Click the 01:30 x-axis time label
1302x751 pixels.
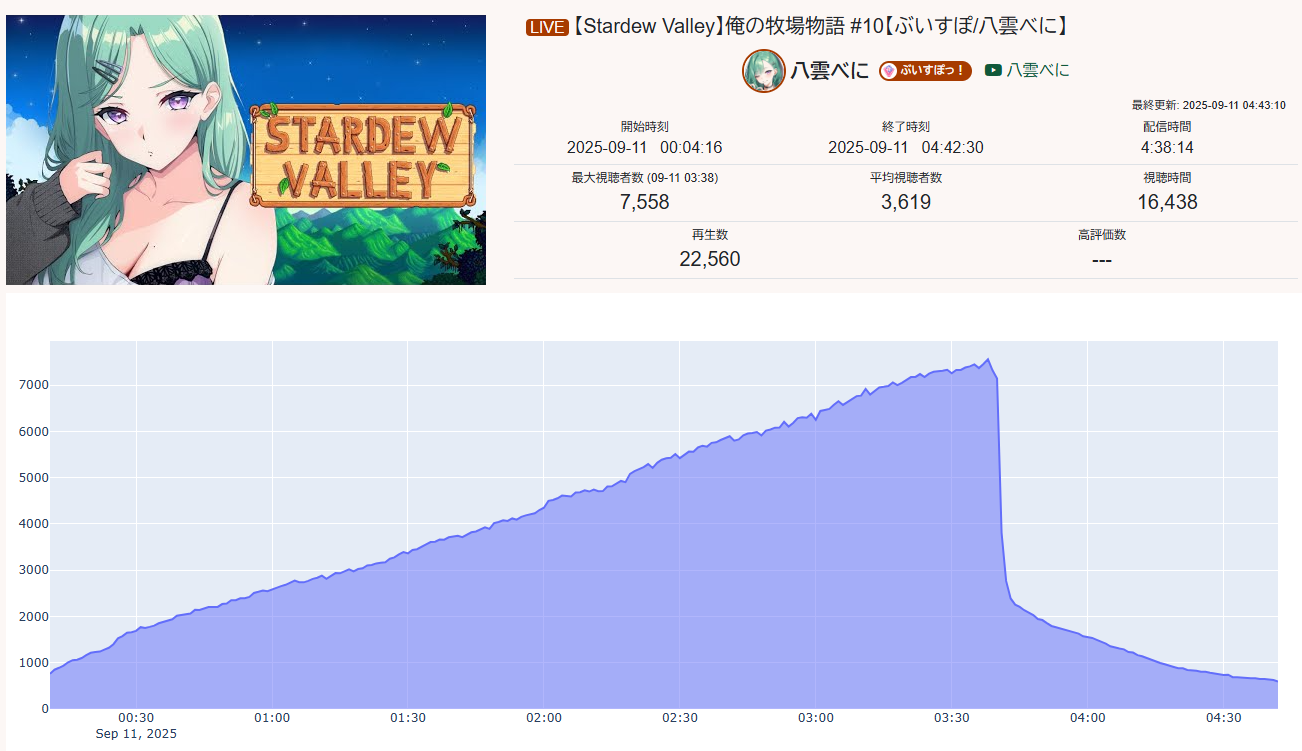point(408,718)
